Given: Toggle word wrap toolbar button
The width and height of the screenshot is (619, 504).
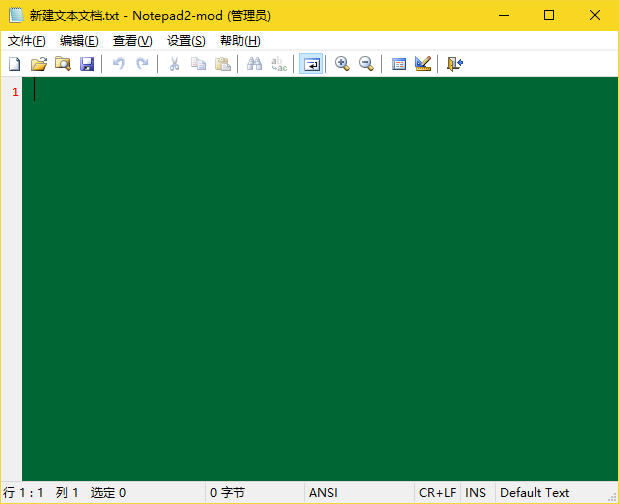Looking at the screenshot, I should tap(311, 64).
